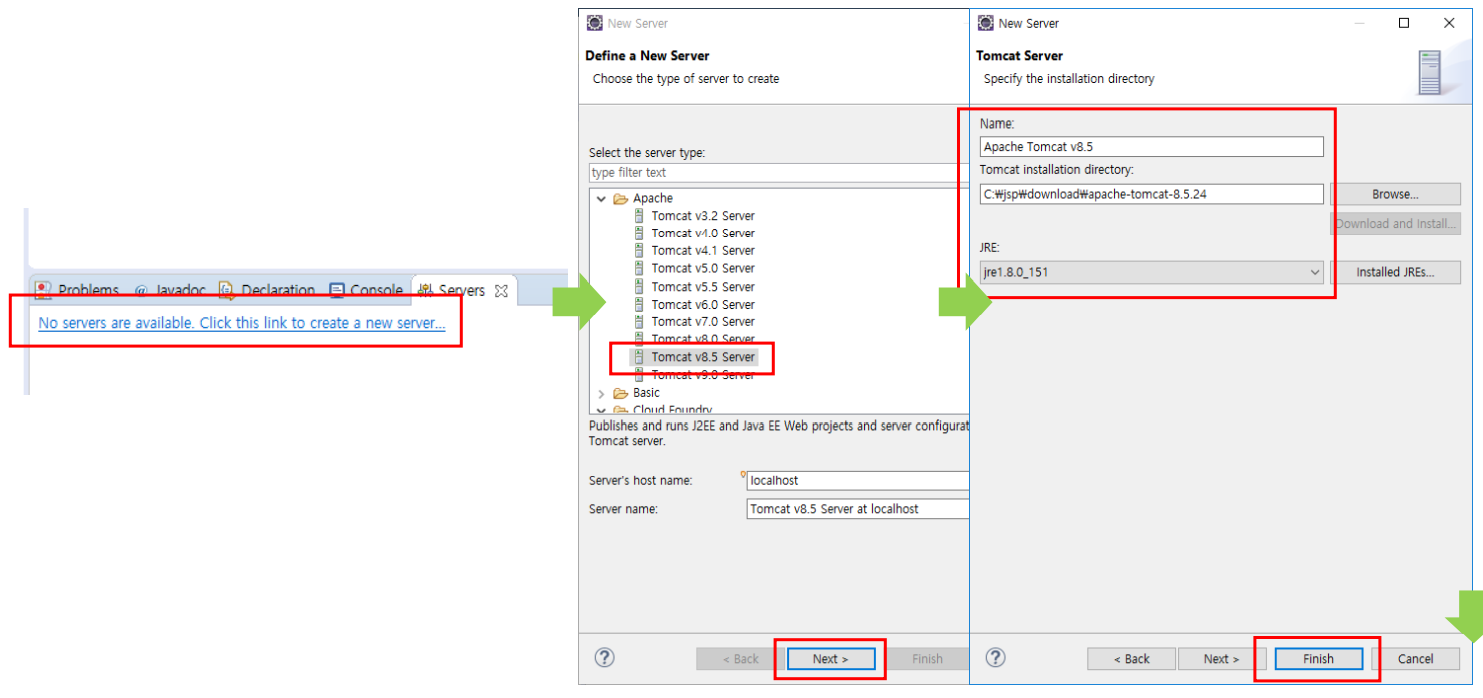This screenshot has height=698, width=1483.
Task: Switch to the Problems tab
Action: pyautogui.click(x=77, y=290)
